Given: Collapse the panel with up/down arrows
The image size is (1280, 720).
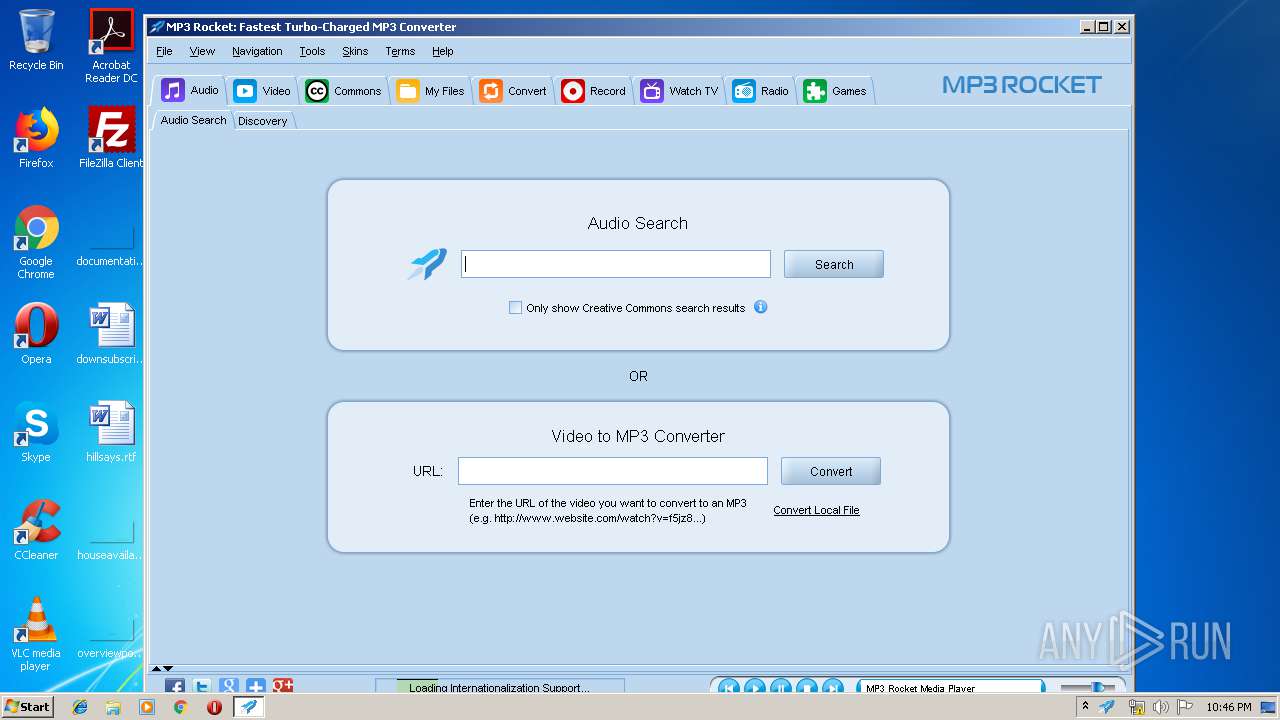Looking at the screenshot, I should click(x=162, y=668).
